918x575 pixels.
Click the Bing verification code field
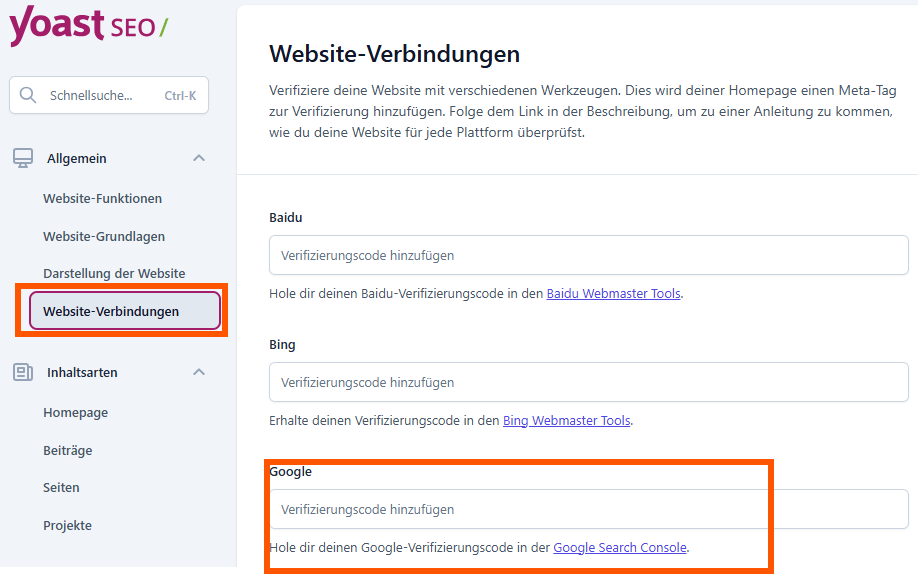click(588, 382)
